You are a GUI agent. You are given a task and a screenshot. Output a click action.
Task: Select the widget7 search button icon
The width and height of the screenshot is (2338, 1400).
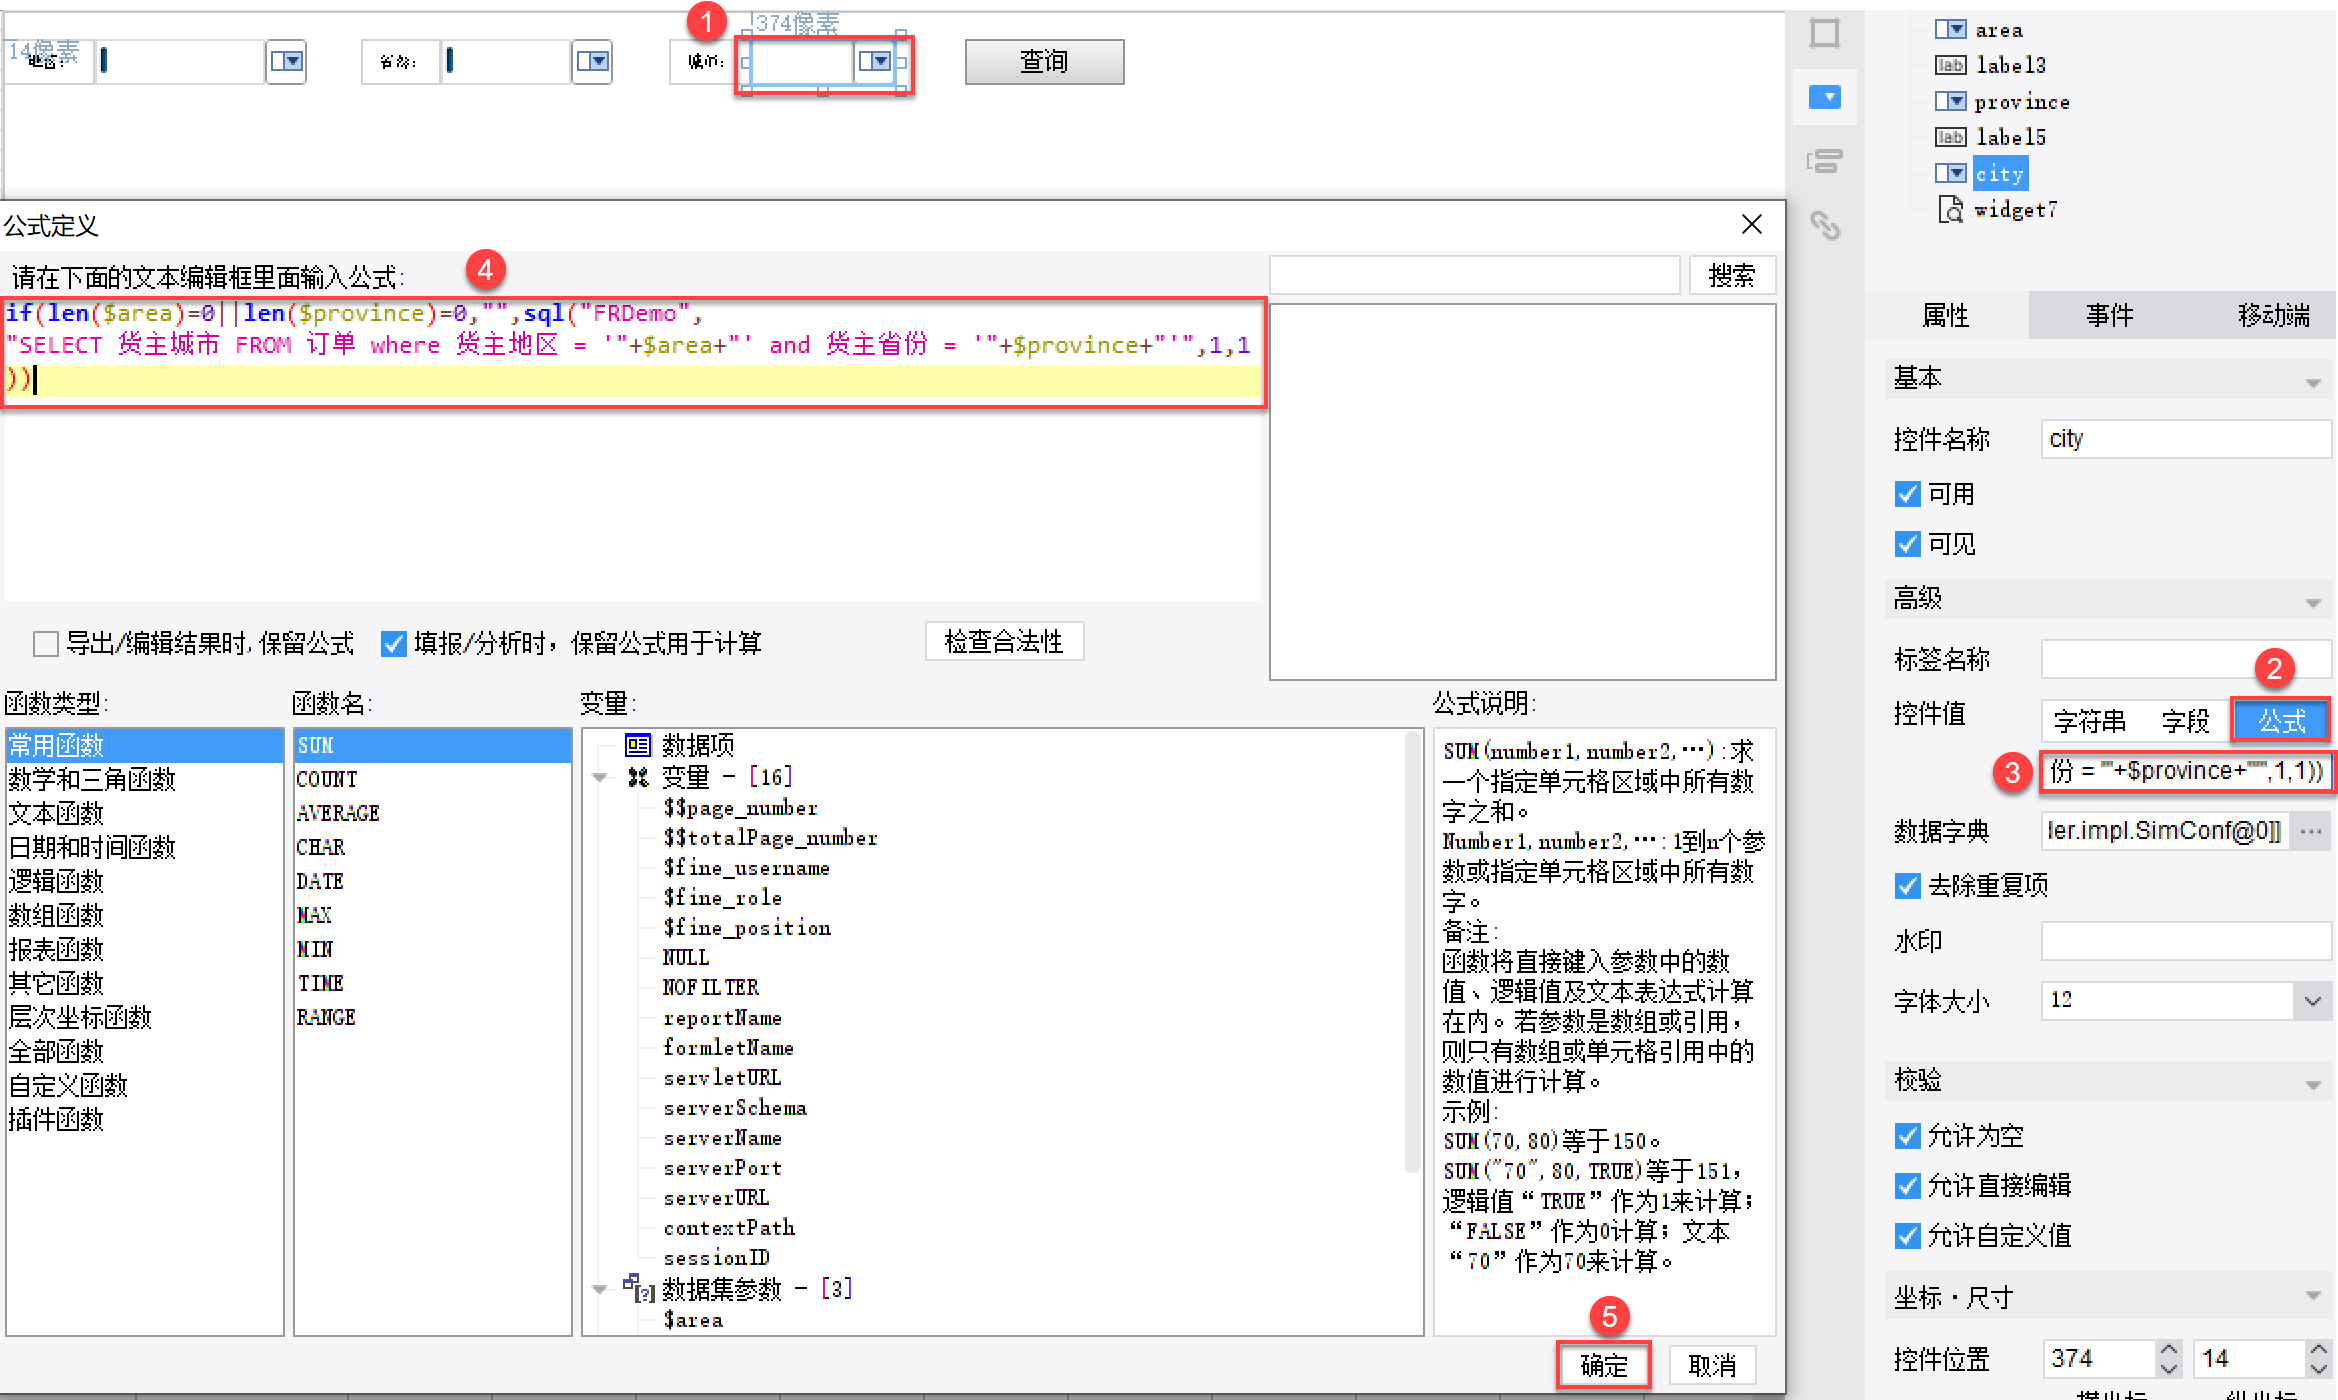point(1950,209)
